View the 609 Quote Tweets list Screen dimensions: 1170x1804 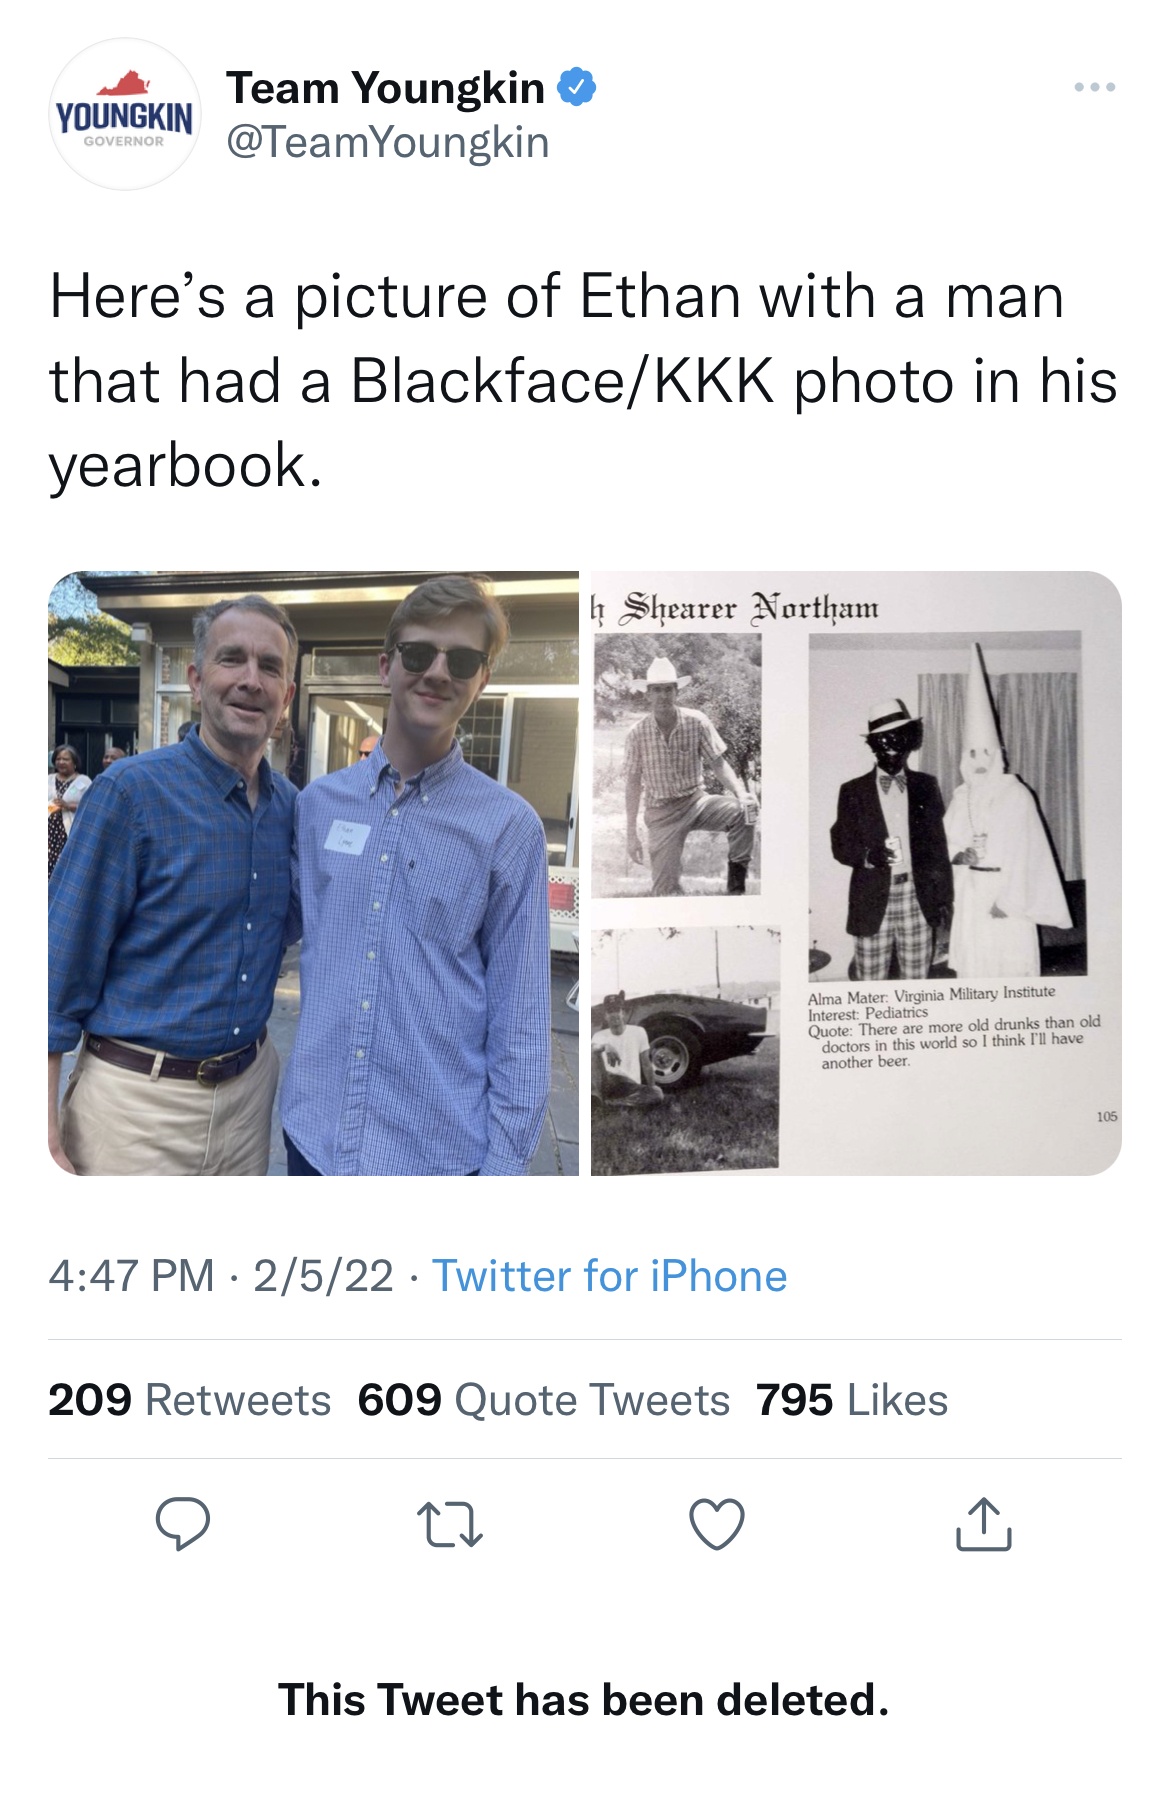point(543,1400)
